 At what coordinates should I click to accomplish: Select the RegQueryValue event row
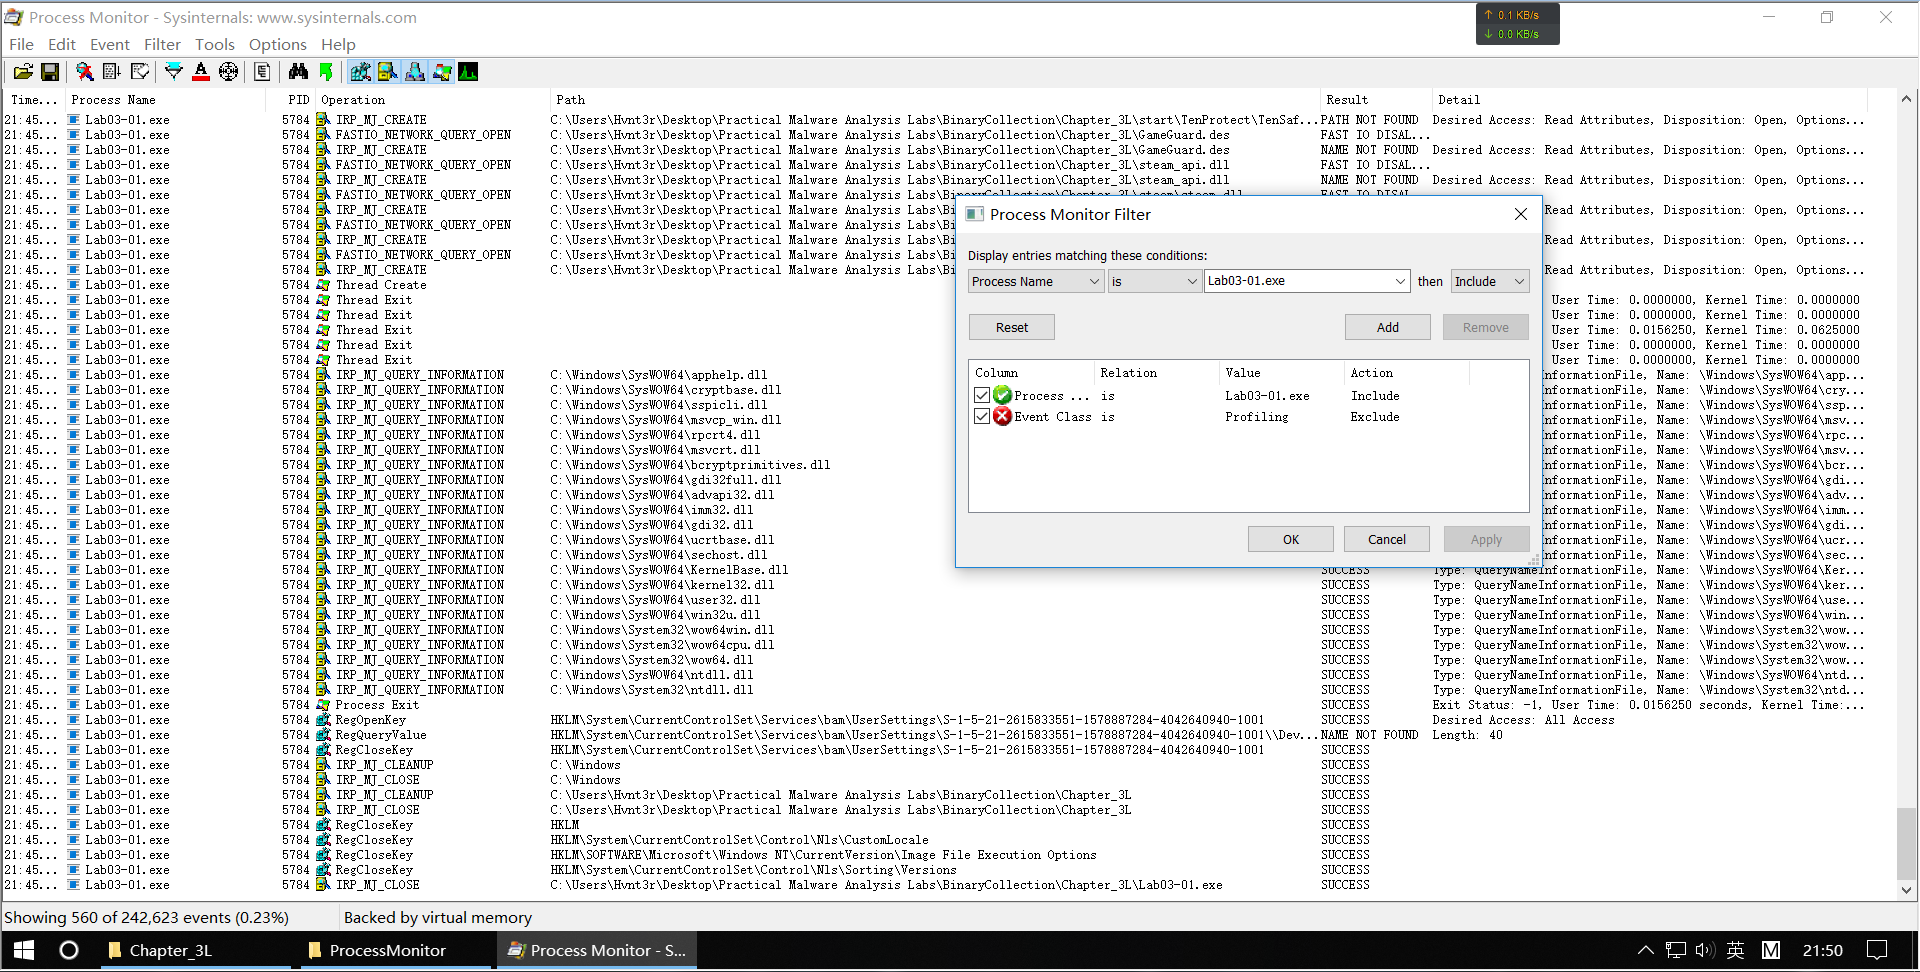(x=935, y=735)
